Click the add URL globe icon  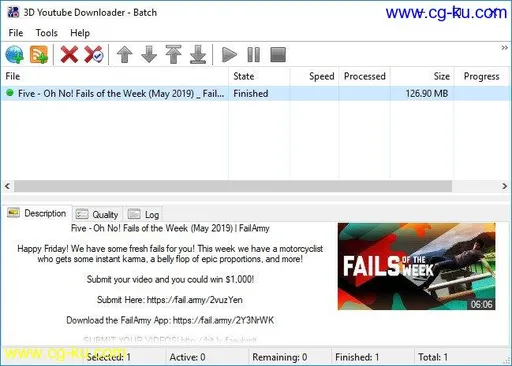coord(14,54)
